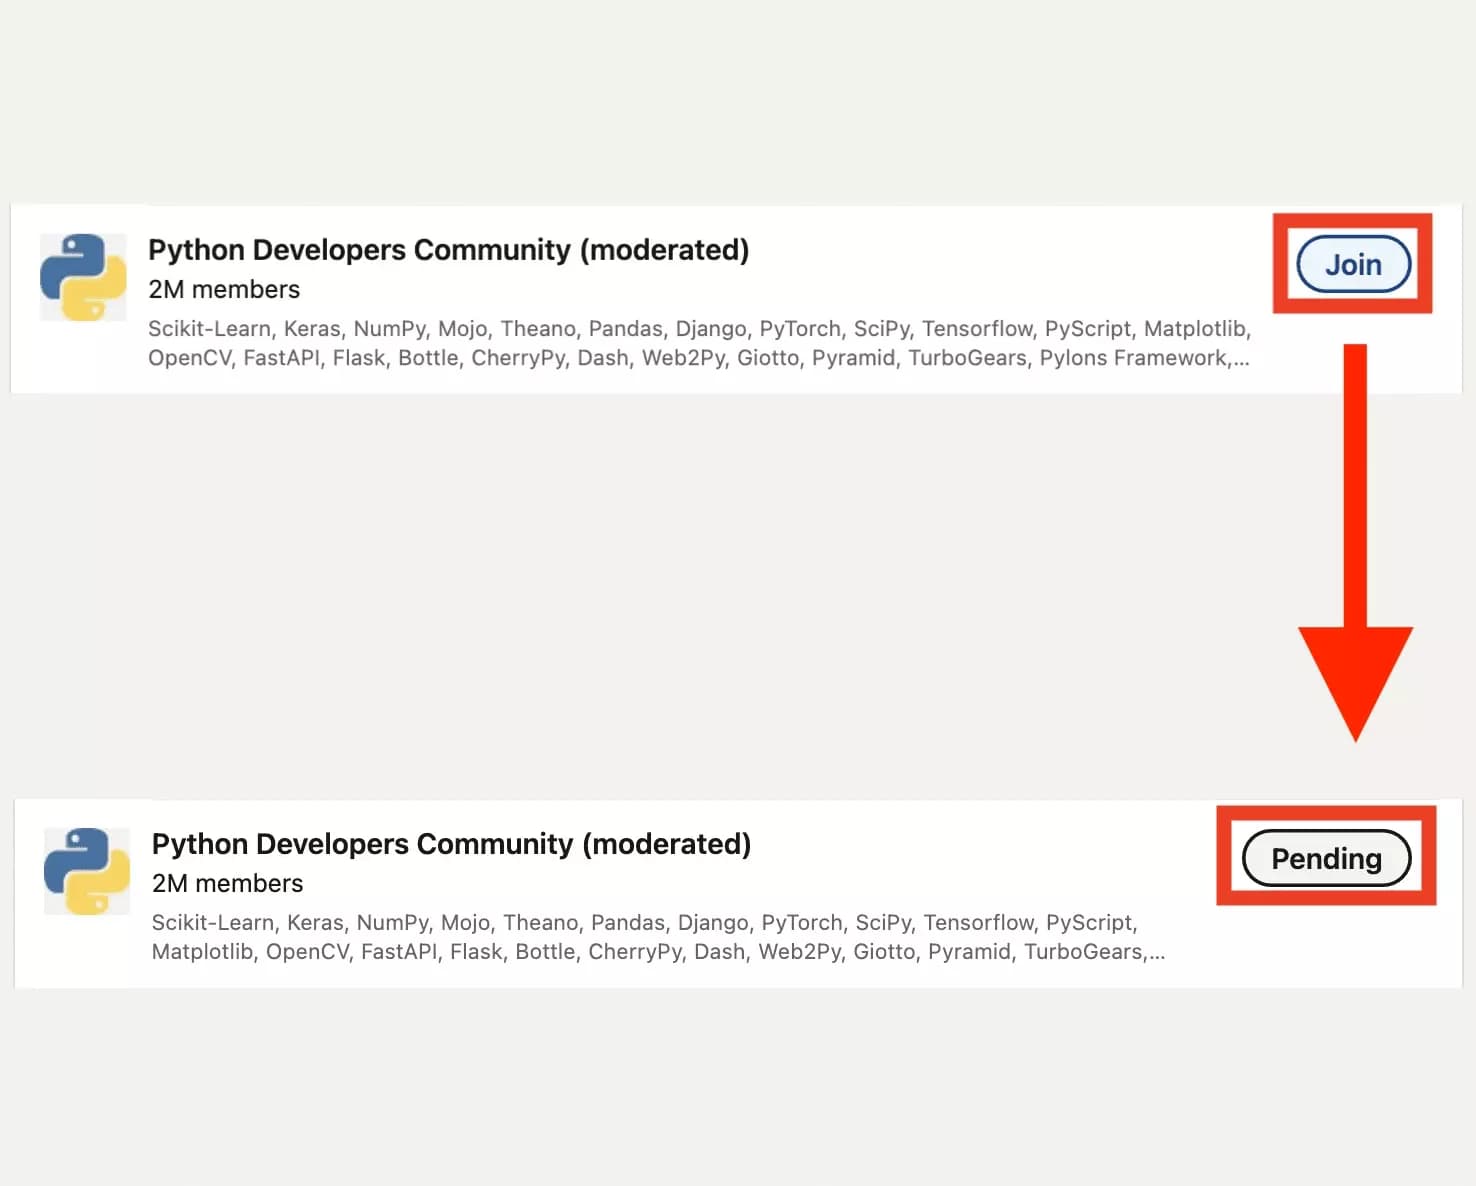Click the Join button on the top group card
The height and width of the screenshot is (1186, 1476).
(x=1353, y=264)
